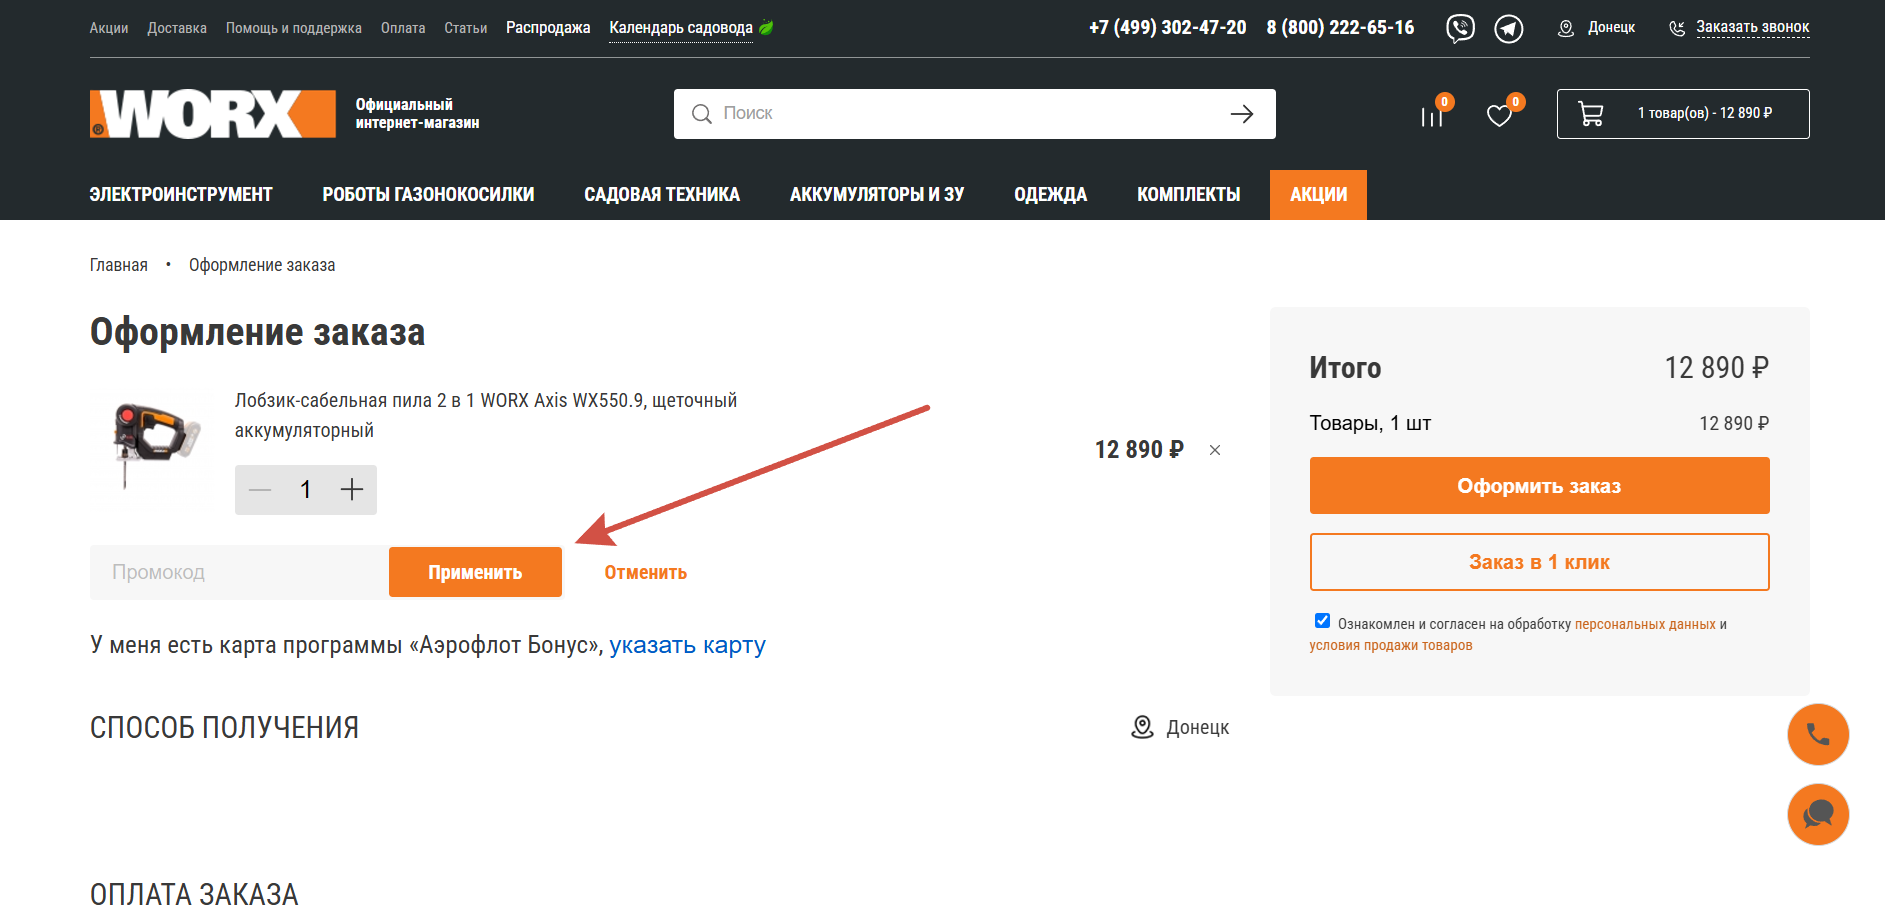Viewport: 1885px width, 914px height.
Task: Click the Применить promo button
Action: point(475,572)
